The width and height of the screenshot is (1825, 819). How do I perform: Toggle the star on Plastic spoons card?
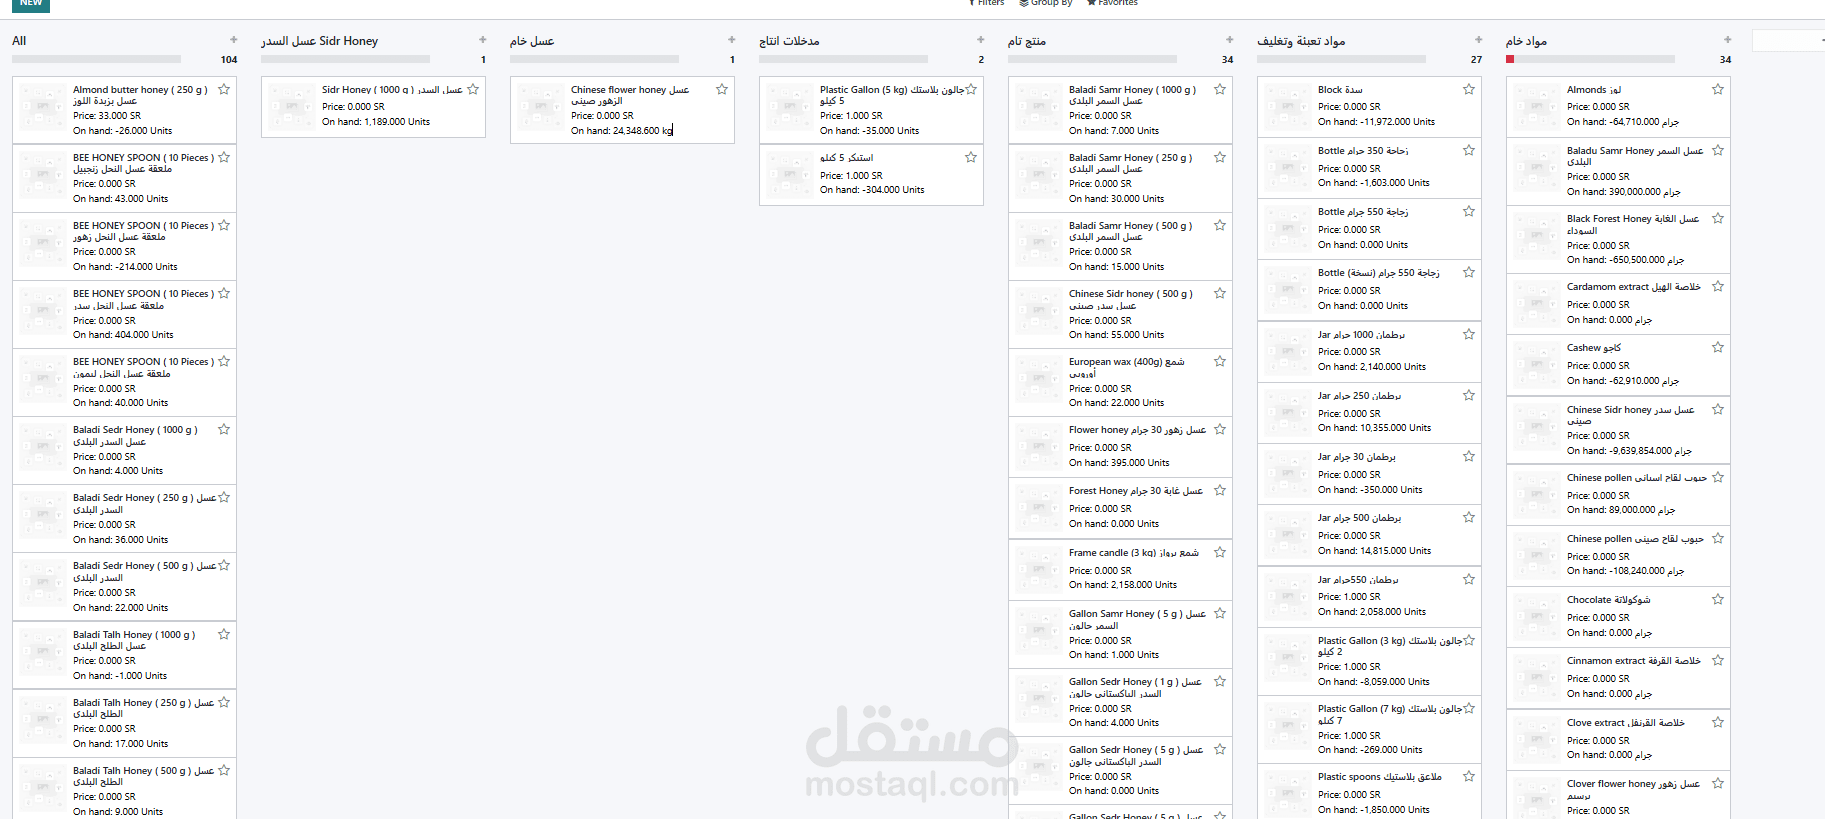point(1469,776)
